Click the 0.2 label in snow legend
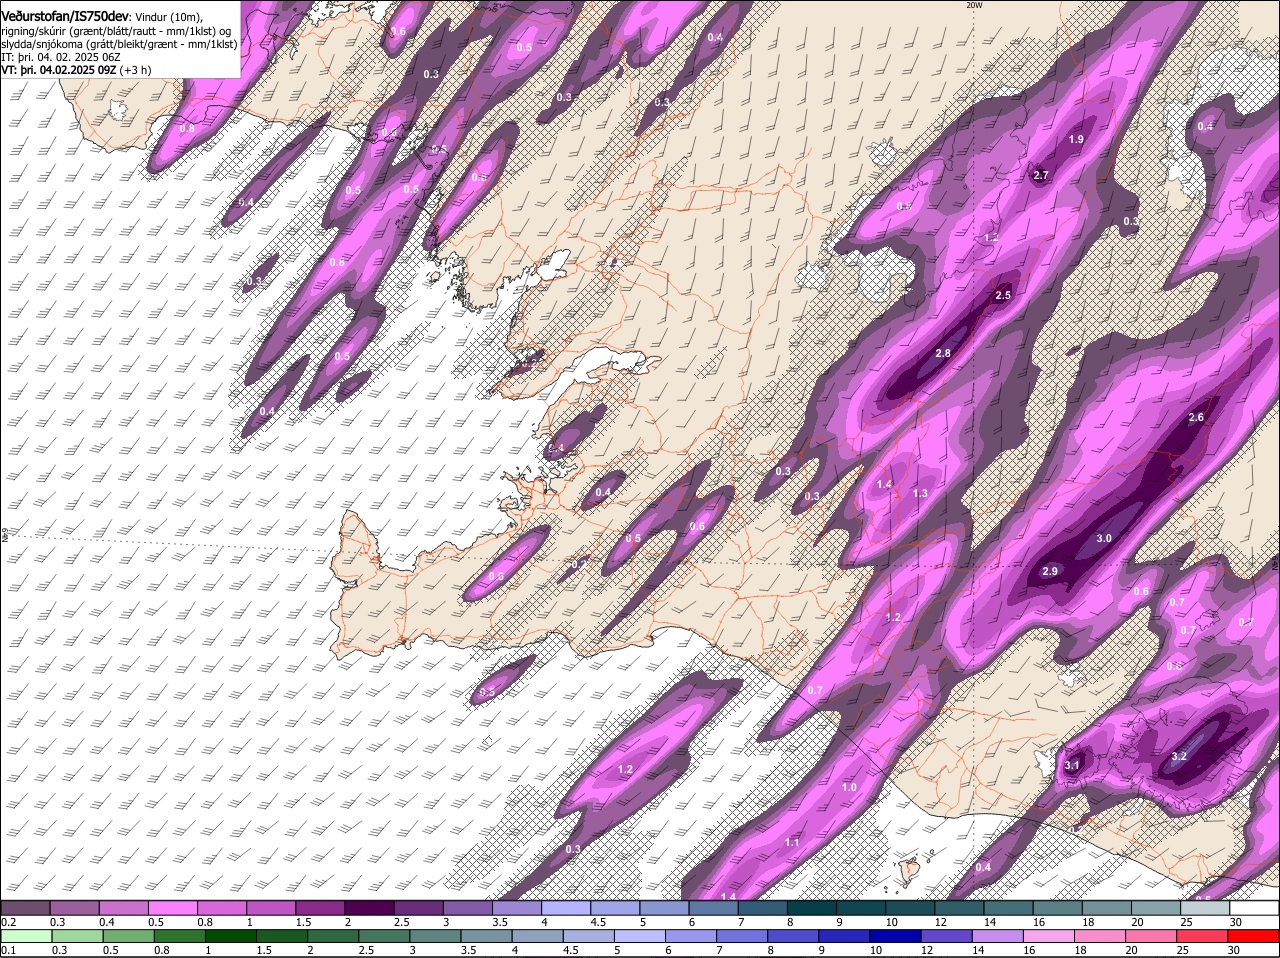1280x958 pixels. (8, 921)
